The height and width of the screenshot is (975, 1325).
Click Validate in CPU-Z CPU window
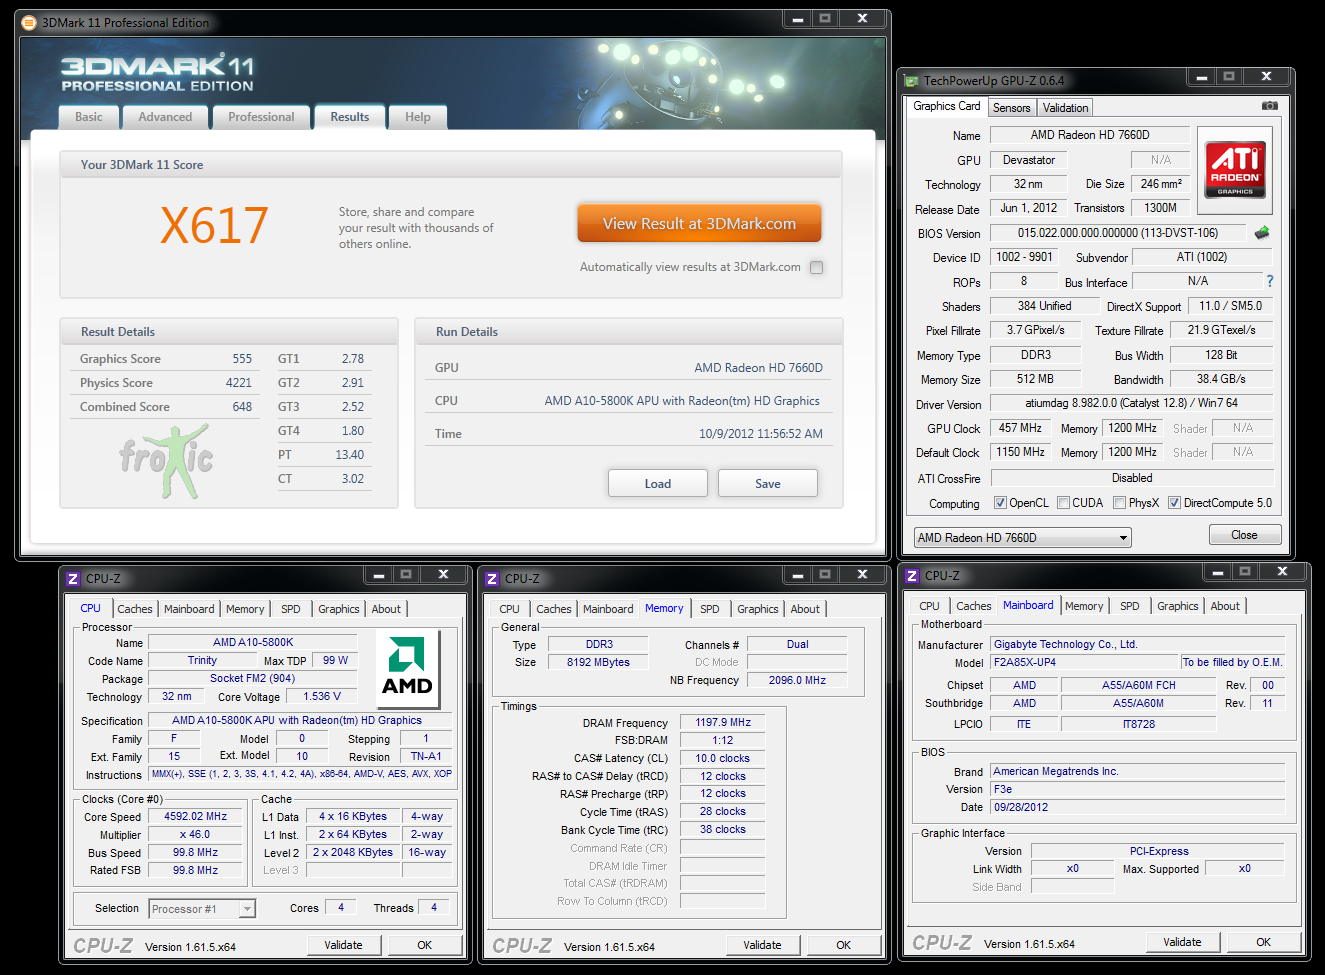[343, 945]
